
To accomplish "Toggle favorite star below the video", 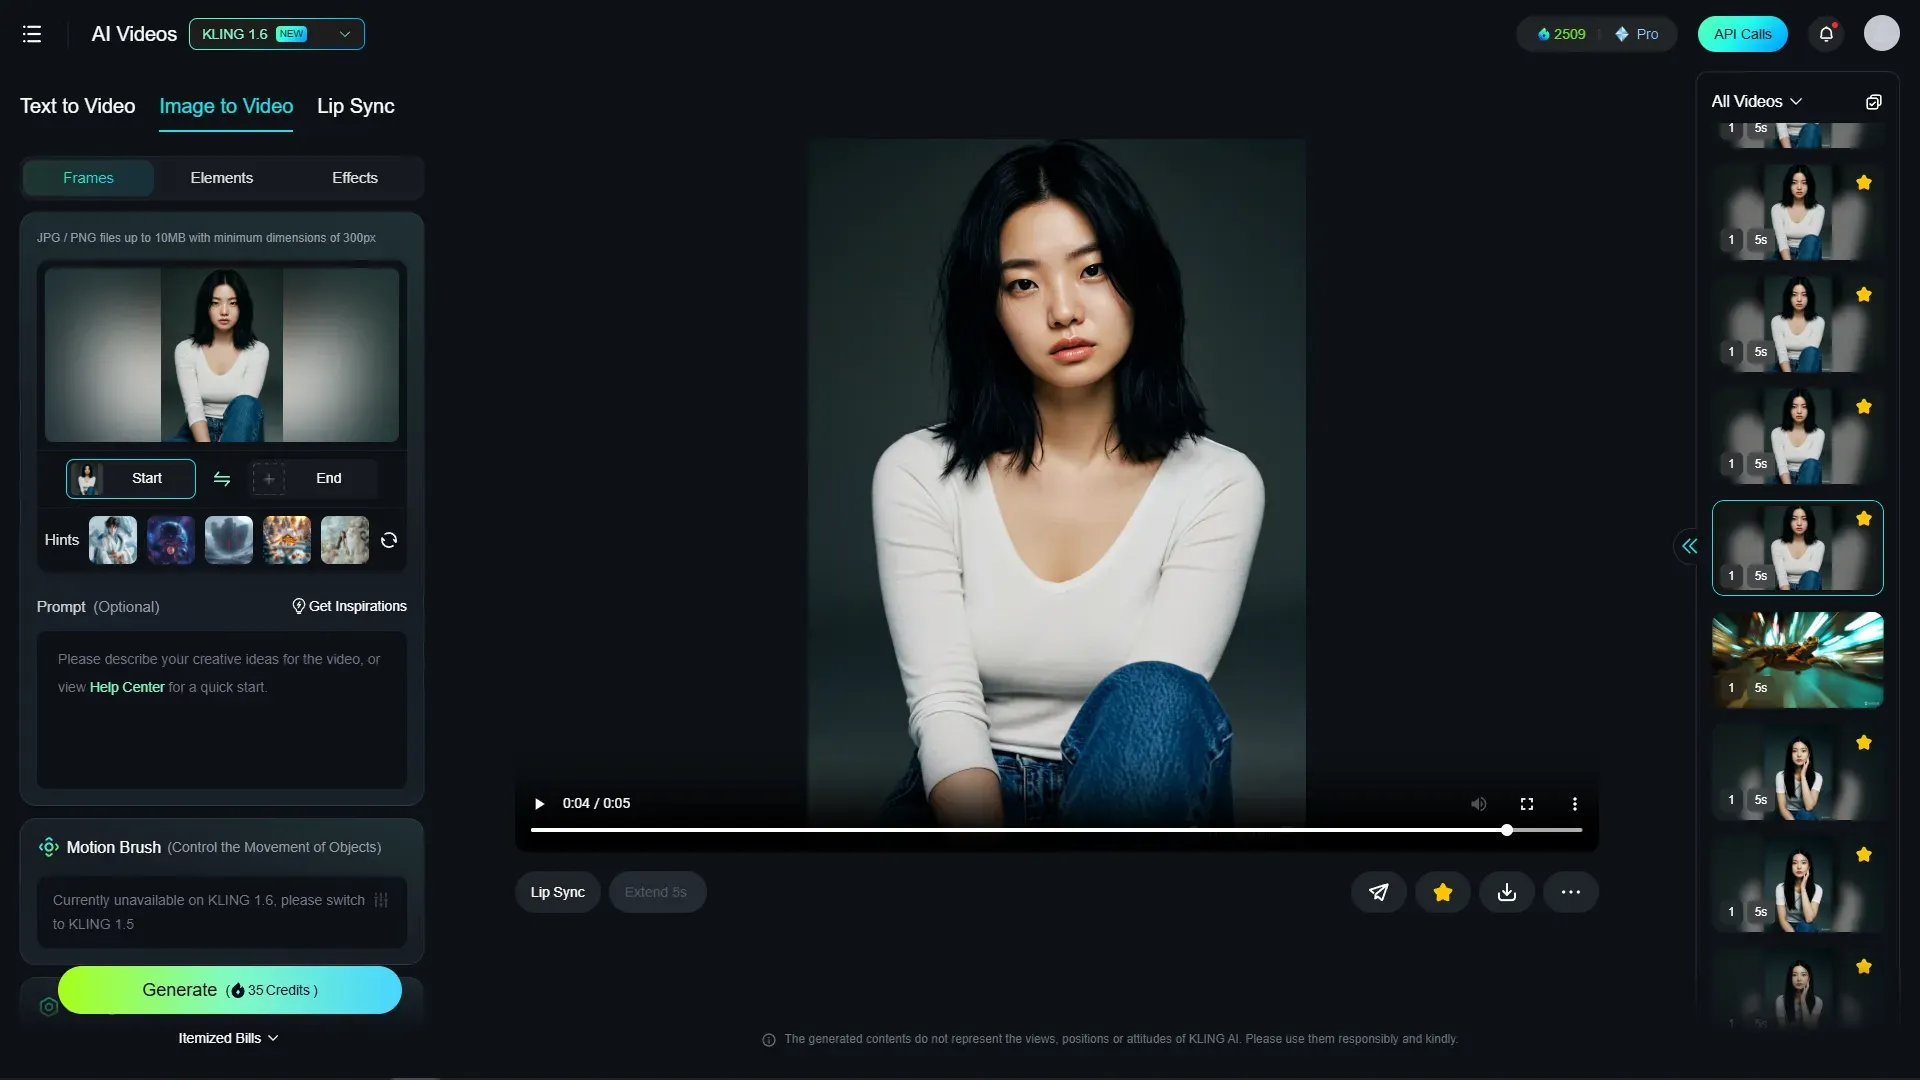I will tap(1442, 892).
